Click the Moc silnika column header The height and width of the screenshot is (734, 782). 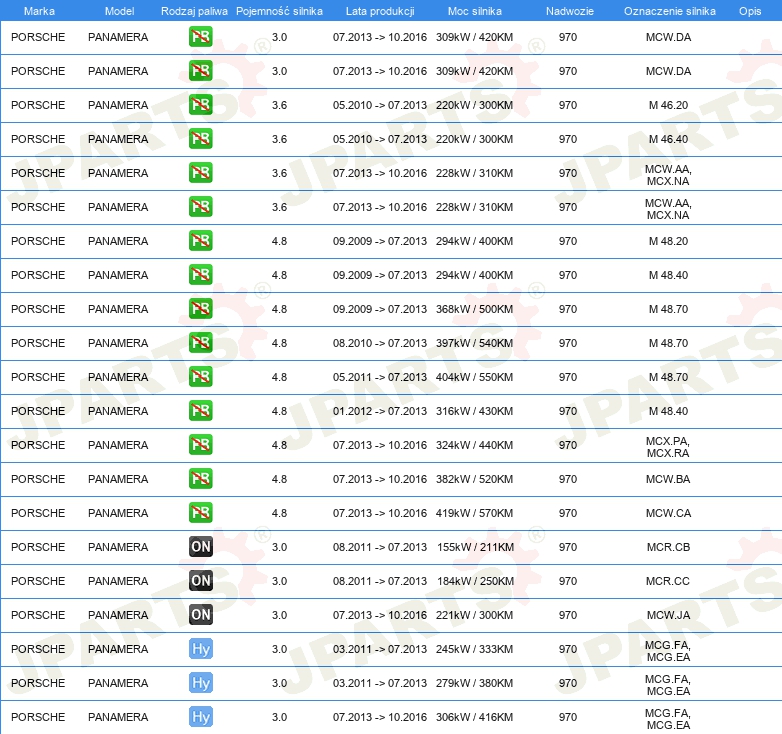point(475,11)
